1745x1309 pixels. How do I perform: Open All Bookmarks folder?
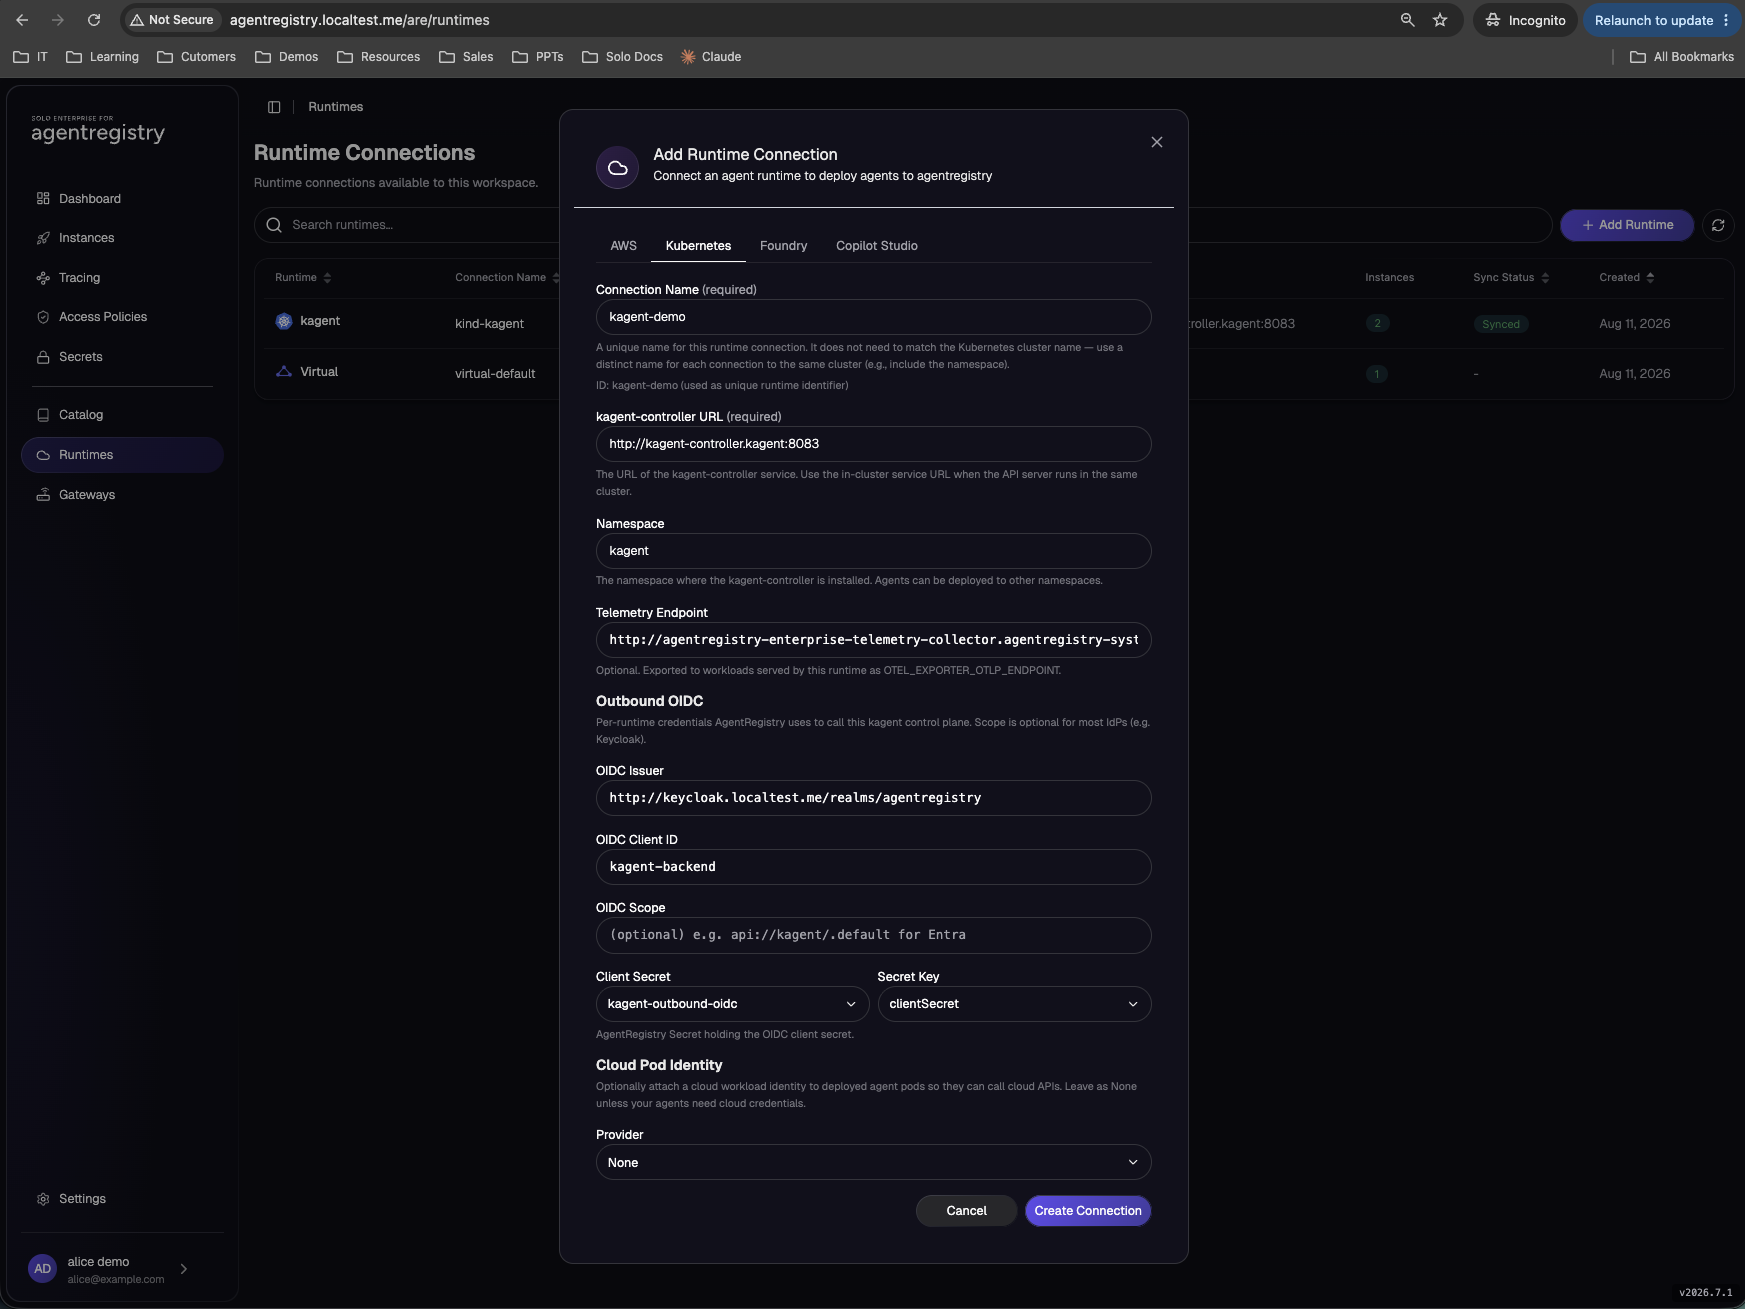point(1682,57)
